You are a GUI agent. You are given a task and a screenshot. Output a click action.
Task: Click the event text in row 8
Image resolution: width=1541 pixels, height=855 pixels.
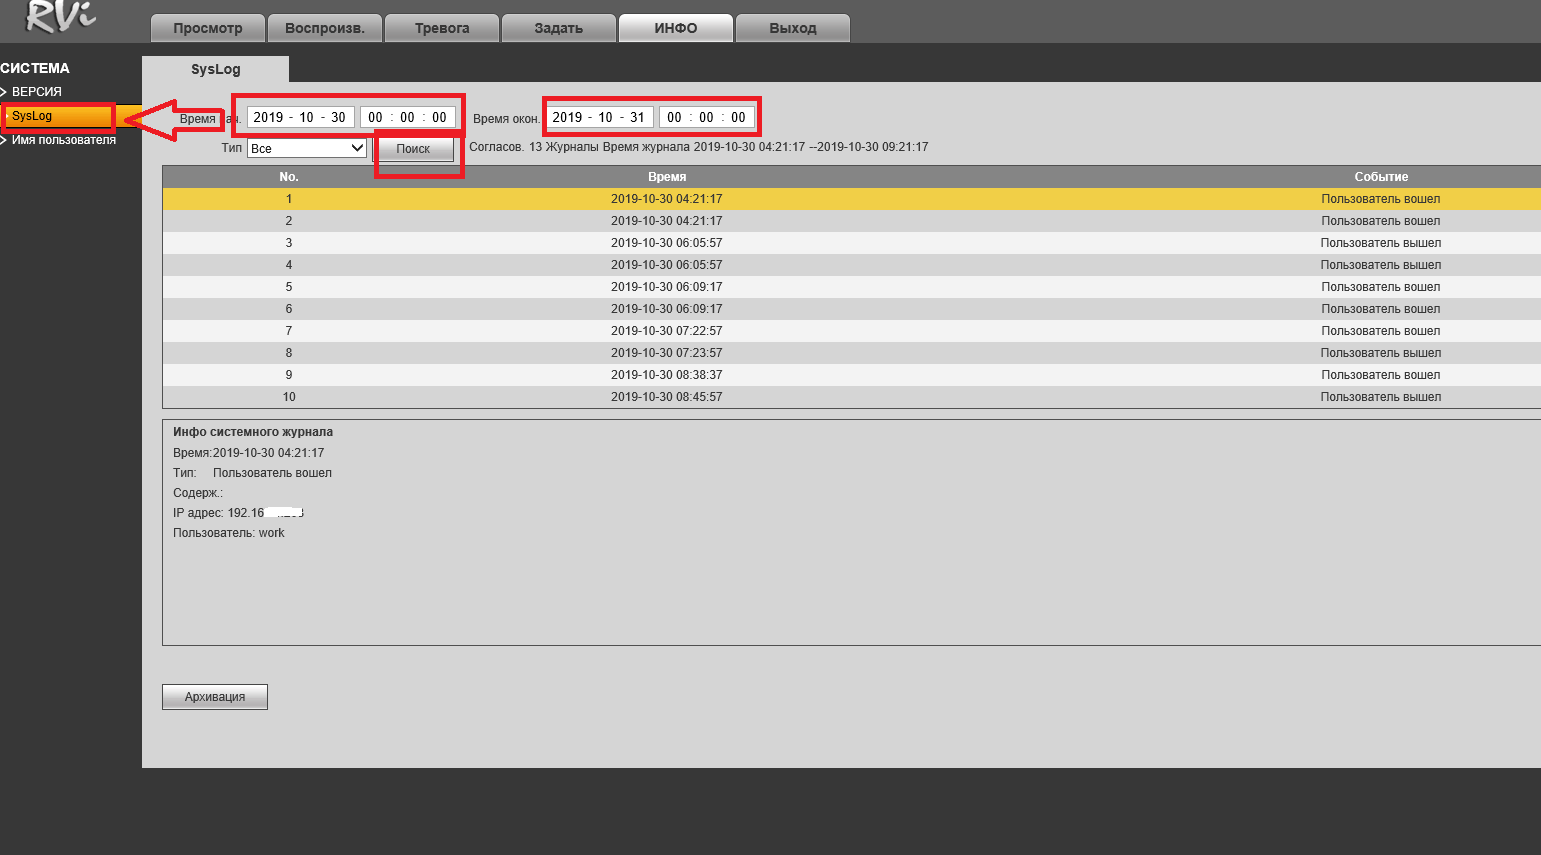coord(1381,353)
